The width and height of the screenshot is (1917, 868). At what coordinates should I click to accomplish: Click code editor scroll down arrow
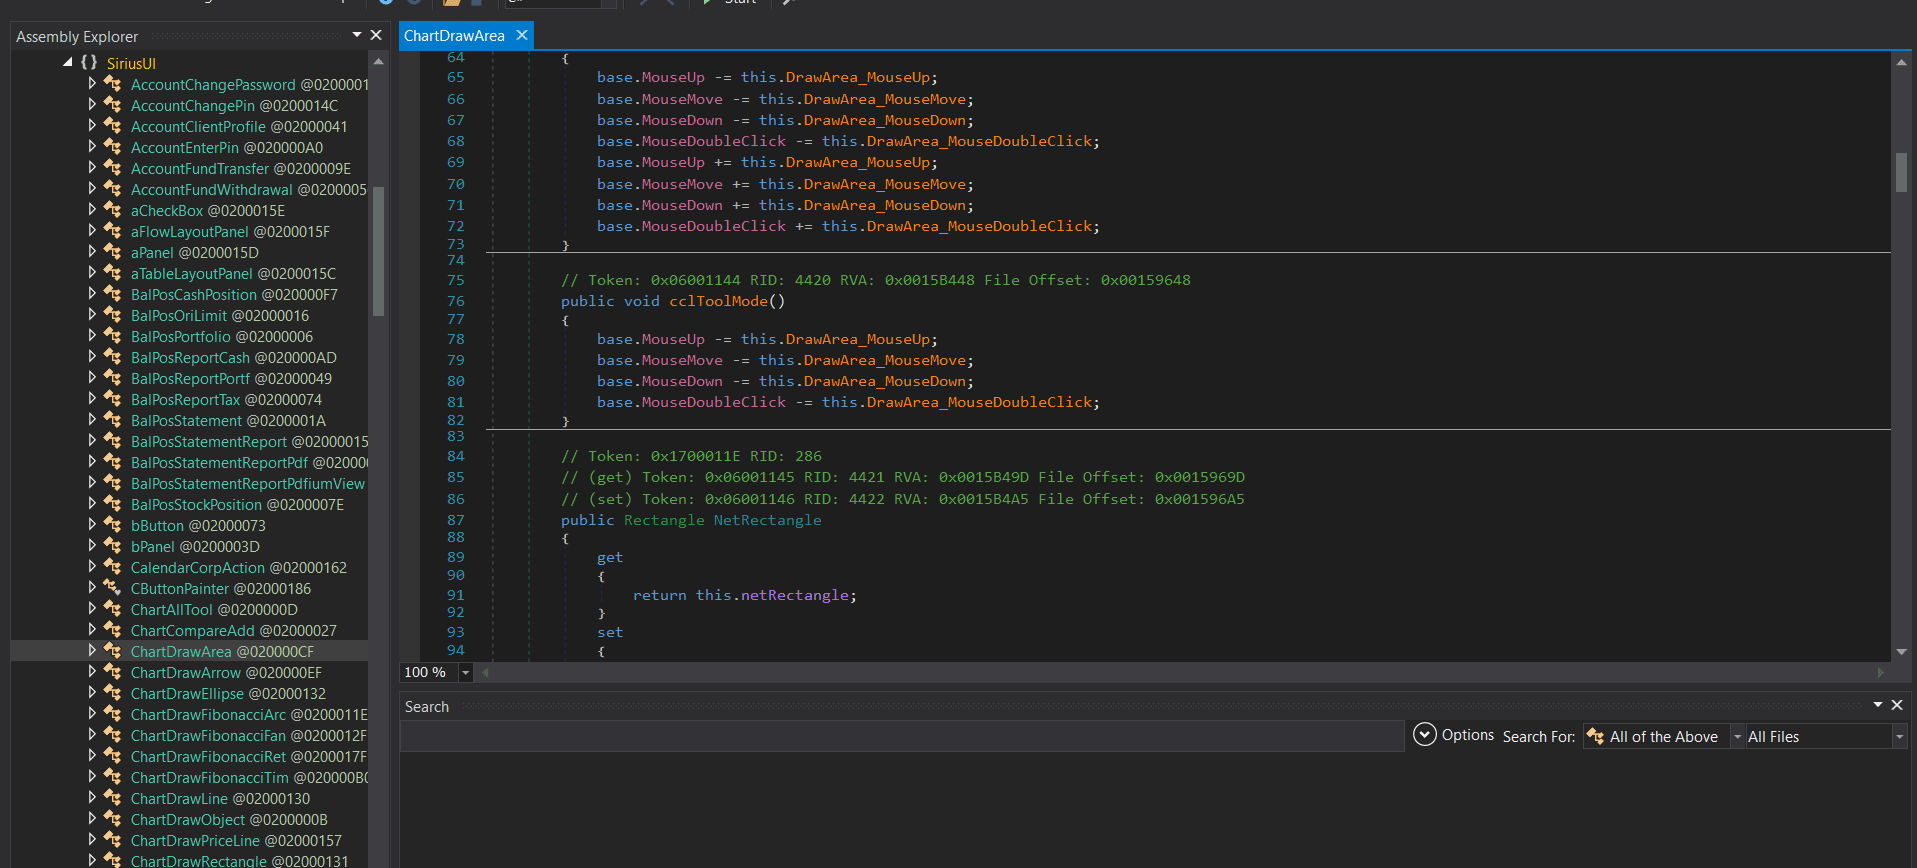point(1901,651)
